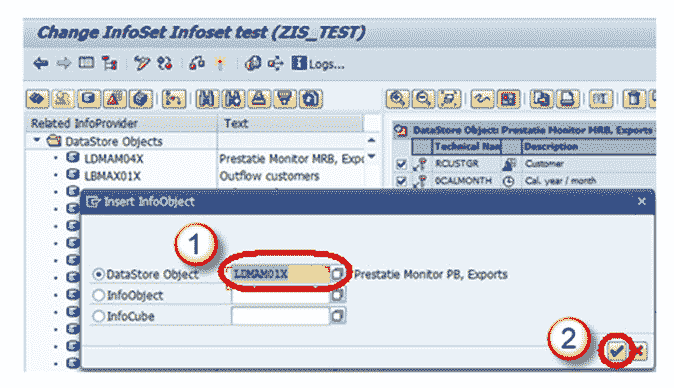Activate the InfoSet with the matchstick icon
674x388 pixels.
pos(220,64)
